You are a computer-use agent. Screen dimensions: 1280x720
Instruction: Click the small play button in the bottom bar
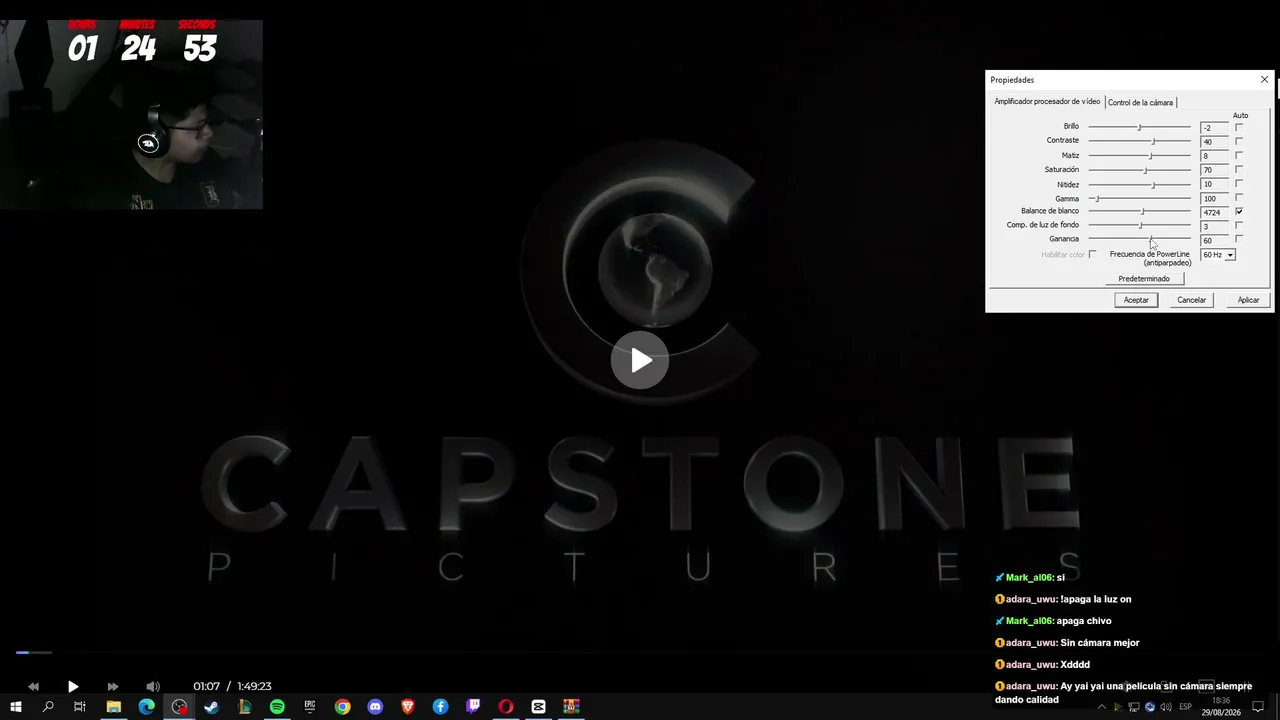[x=73, y=686]
